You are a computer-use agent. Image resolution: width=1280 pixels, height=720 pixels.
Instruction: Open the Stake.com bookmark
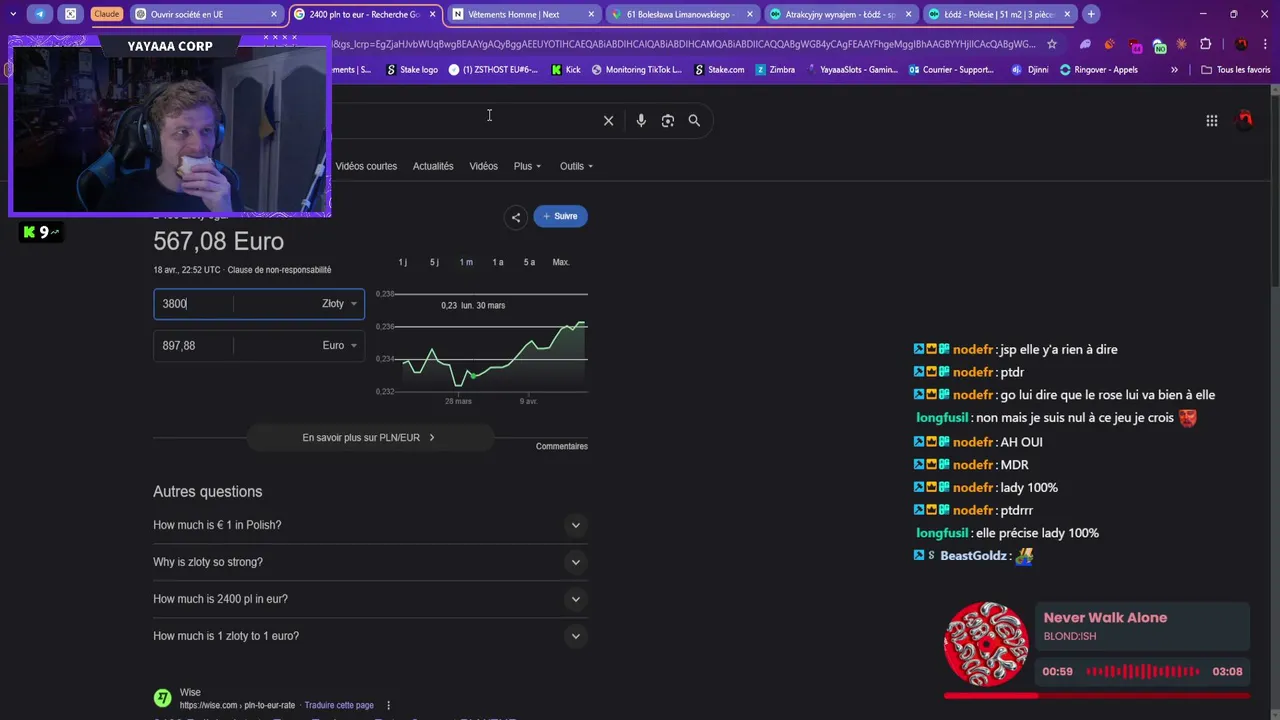coord(719,70)
